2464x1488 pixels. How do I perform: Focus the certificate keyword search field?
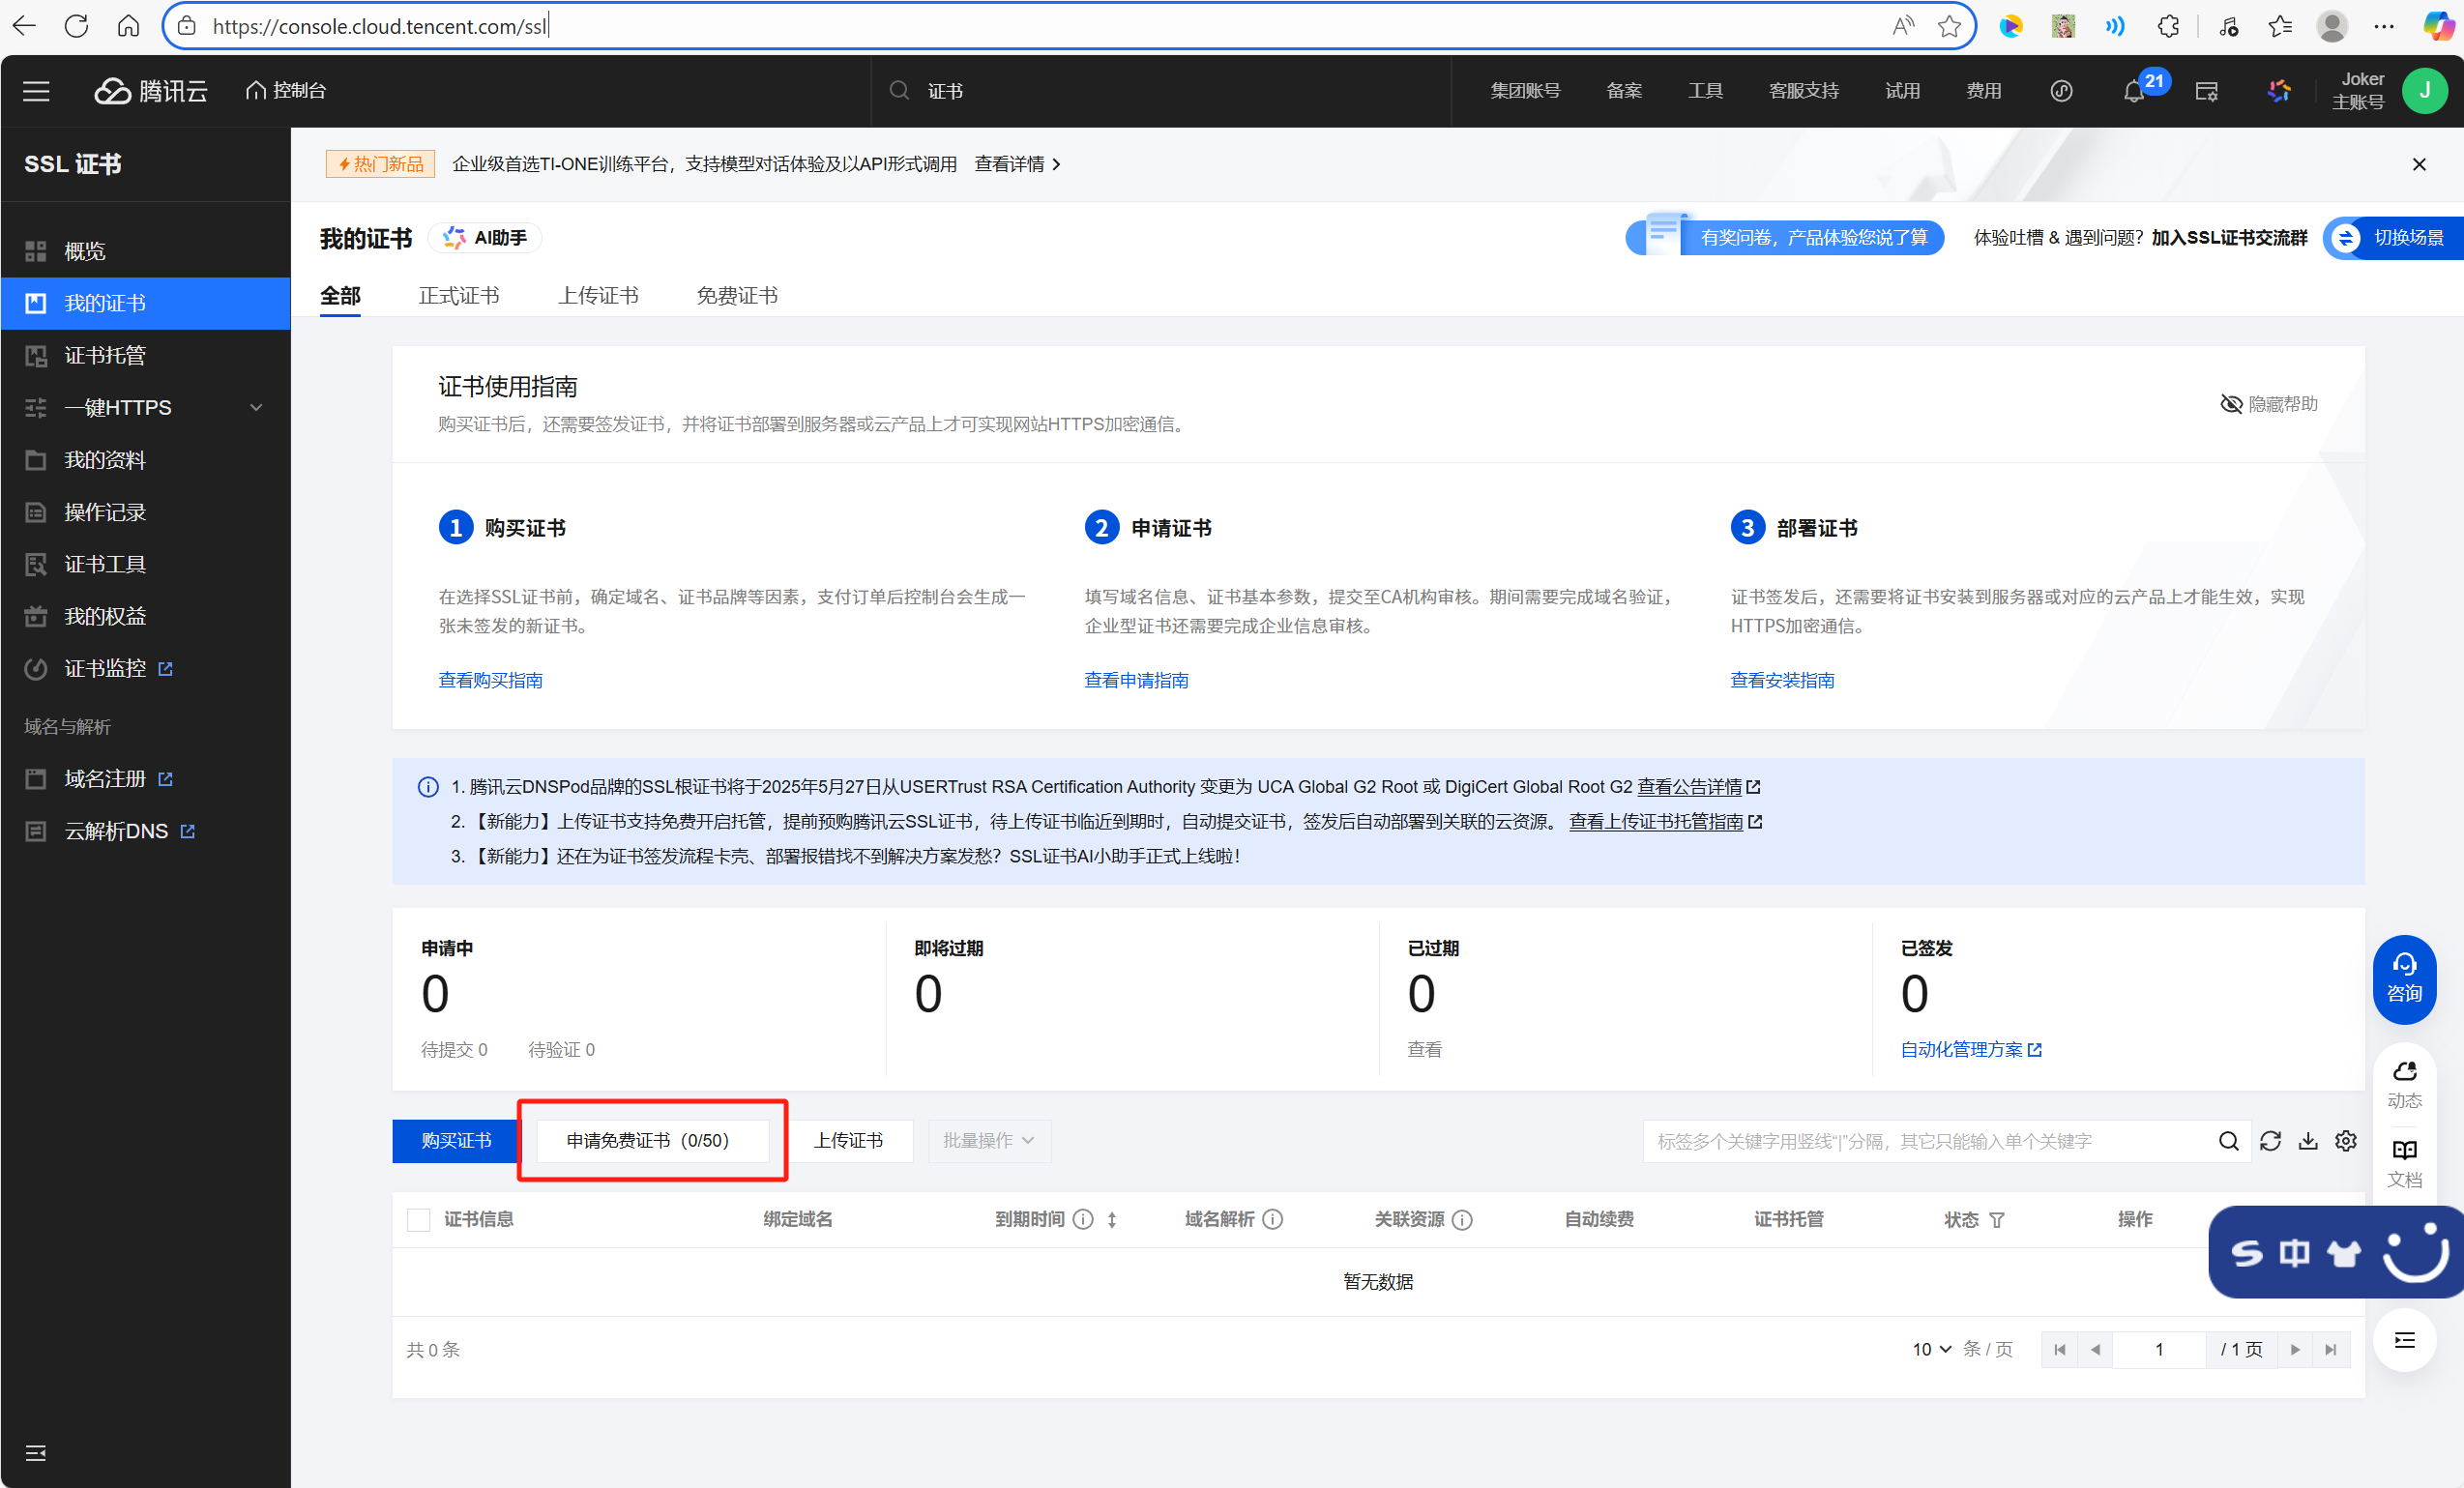[x=1920, y=1141]
